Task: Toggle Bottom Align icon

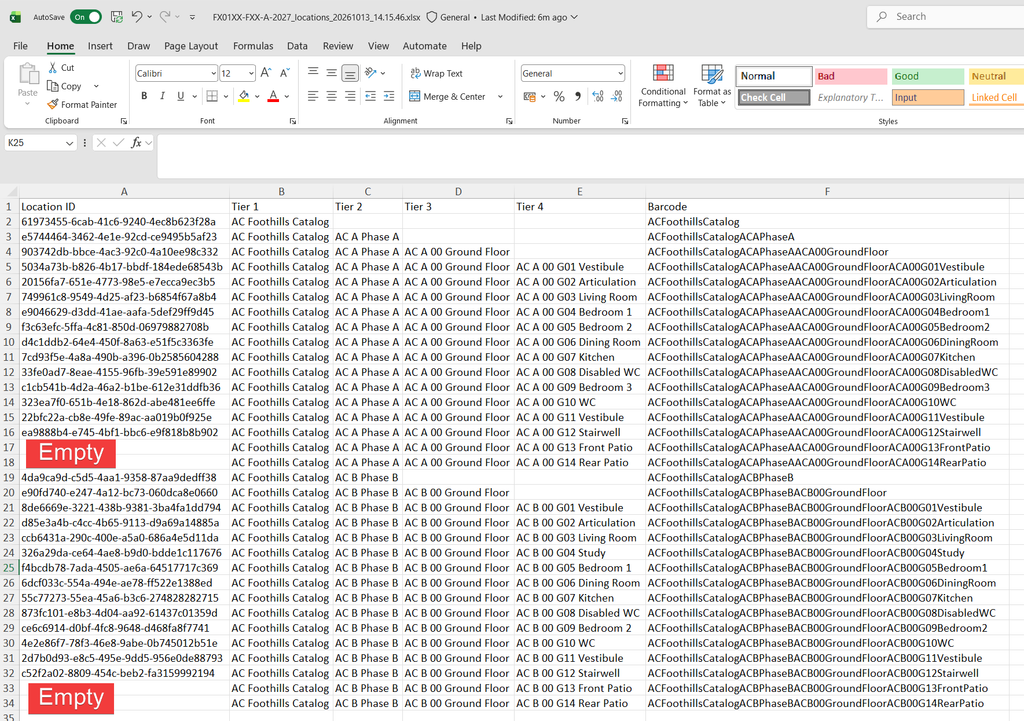Action: coord(351,73)
